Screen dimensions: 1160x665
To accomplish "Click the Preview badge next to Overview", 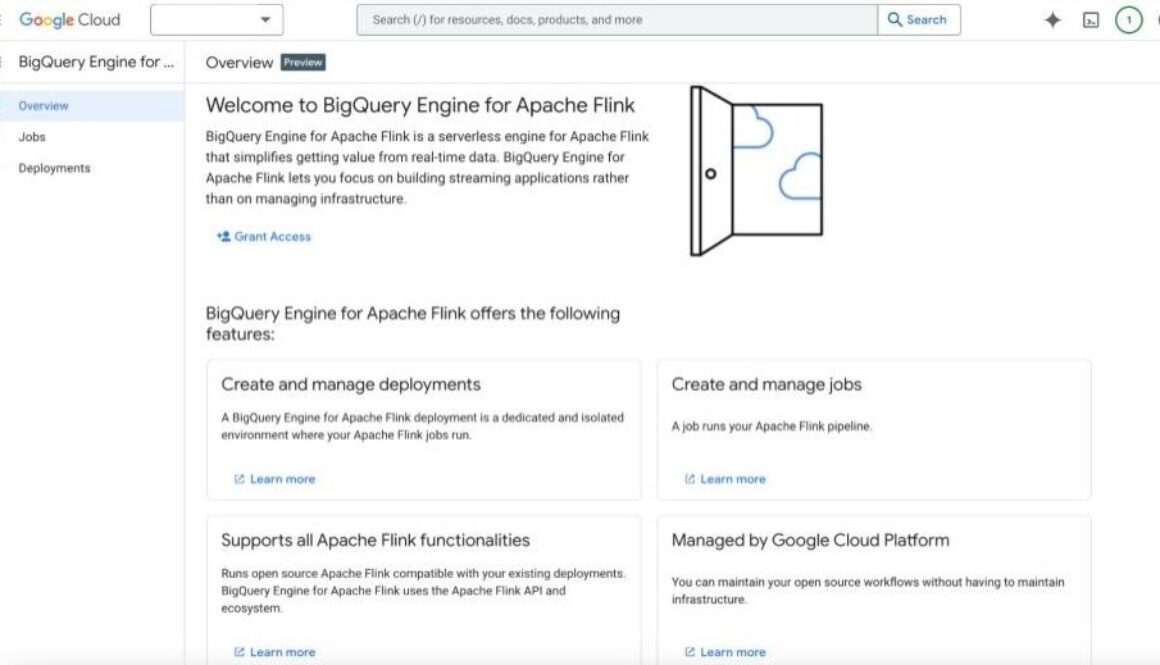I will point(301,62).
